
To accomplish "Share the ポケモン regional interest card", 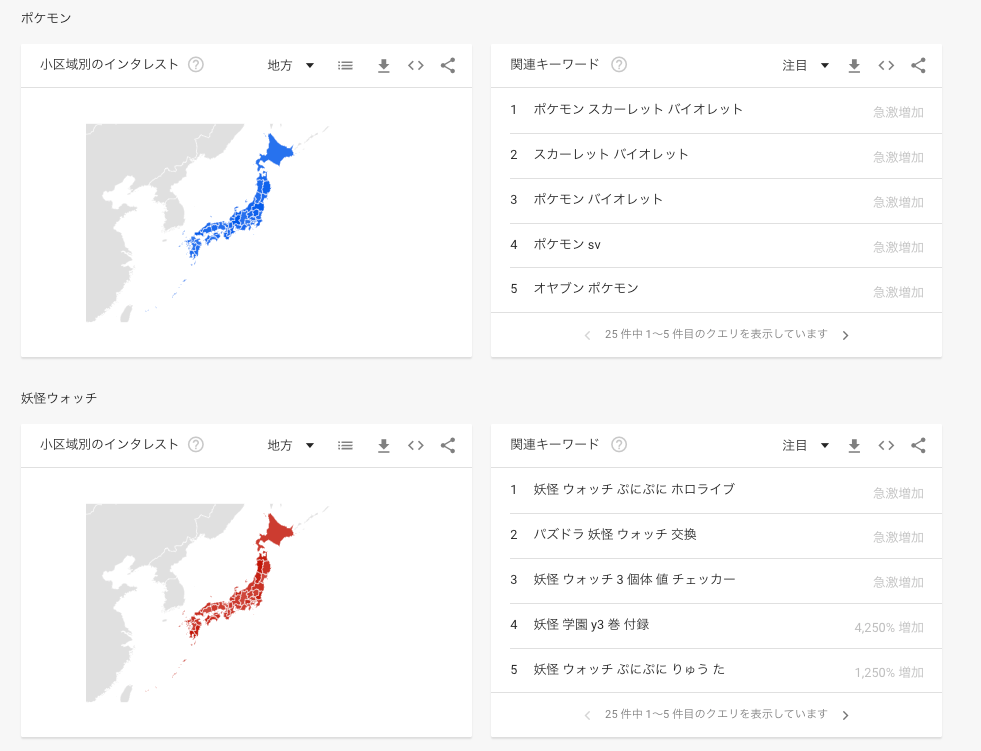I will click(x=448, y=66).
